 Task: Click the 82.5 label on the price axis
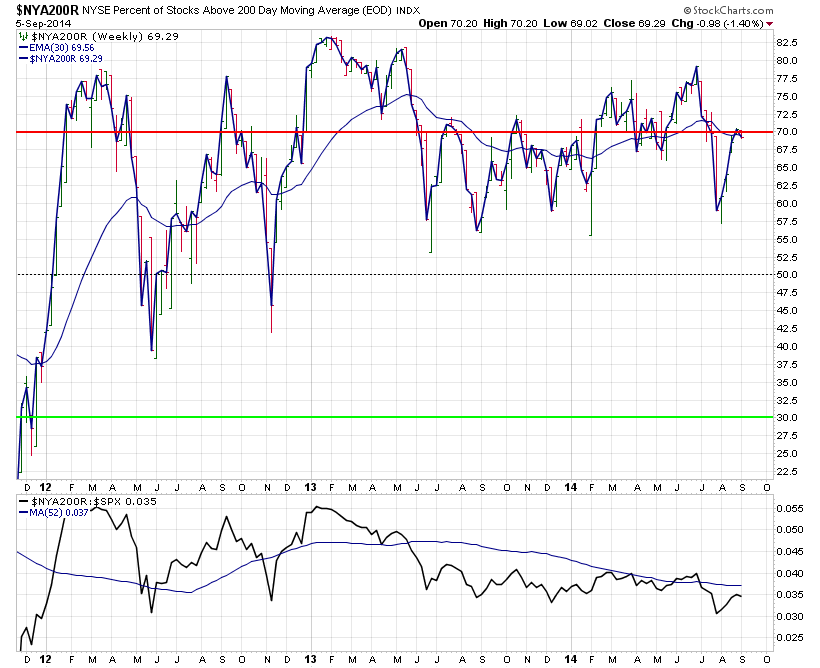click(787, 42)
